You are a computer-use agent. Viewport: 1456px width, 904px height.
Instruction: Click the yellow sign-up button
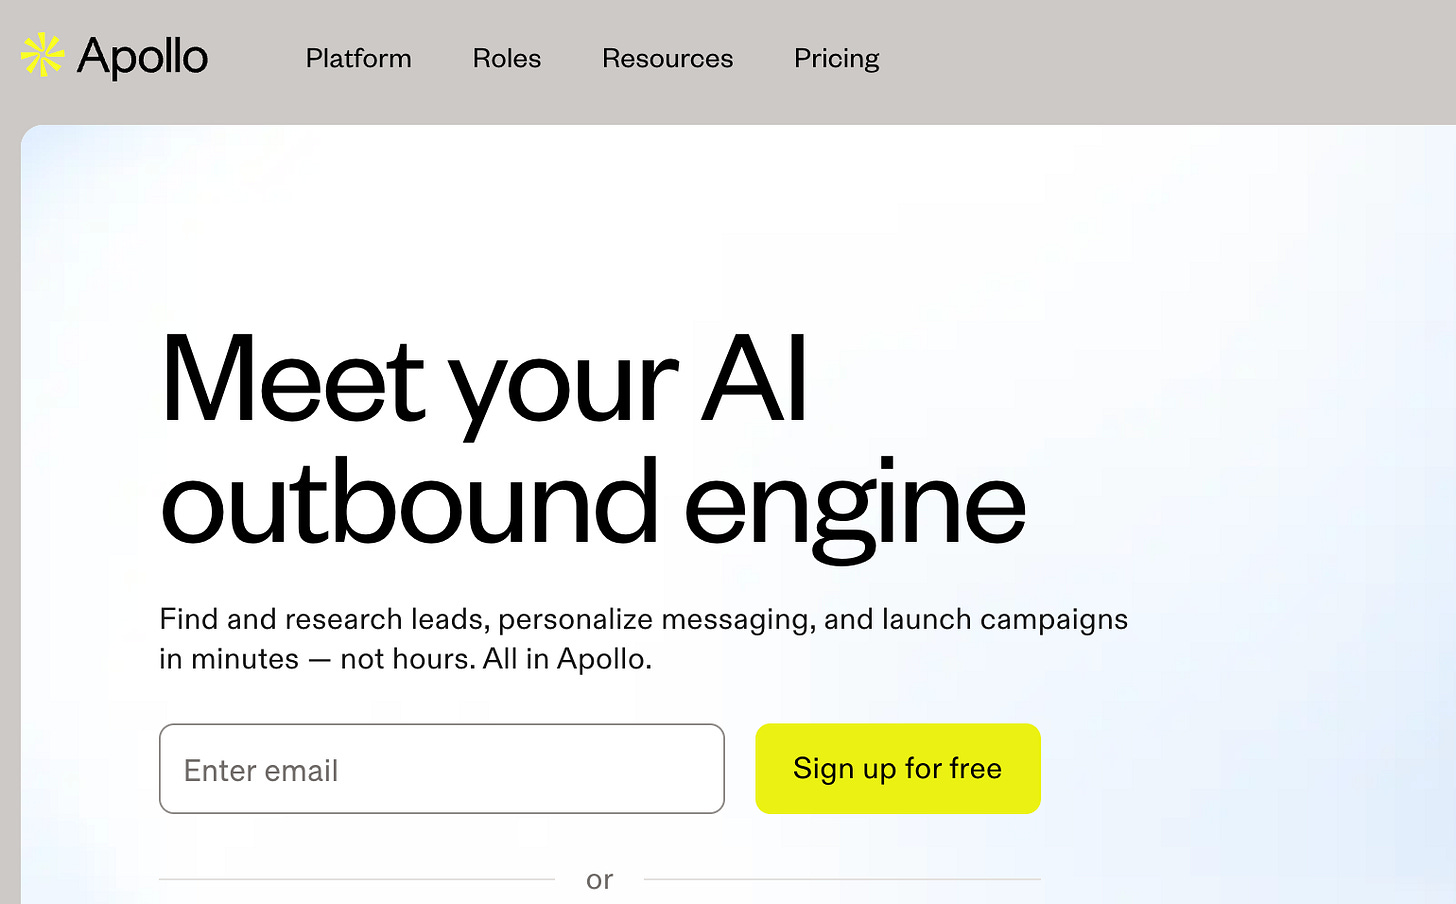click(x=897, y=768)
